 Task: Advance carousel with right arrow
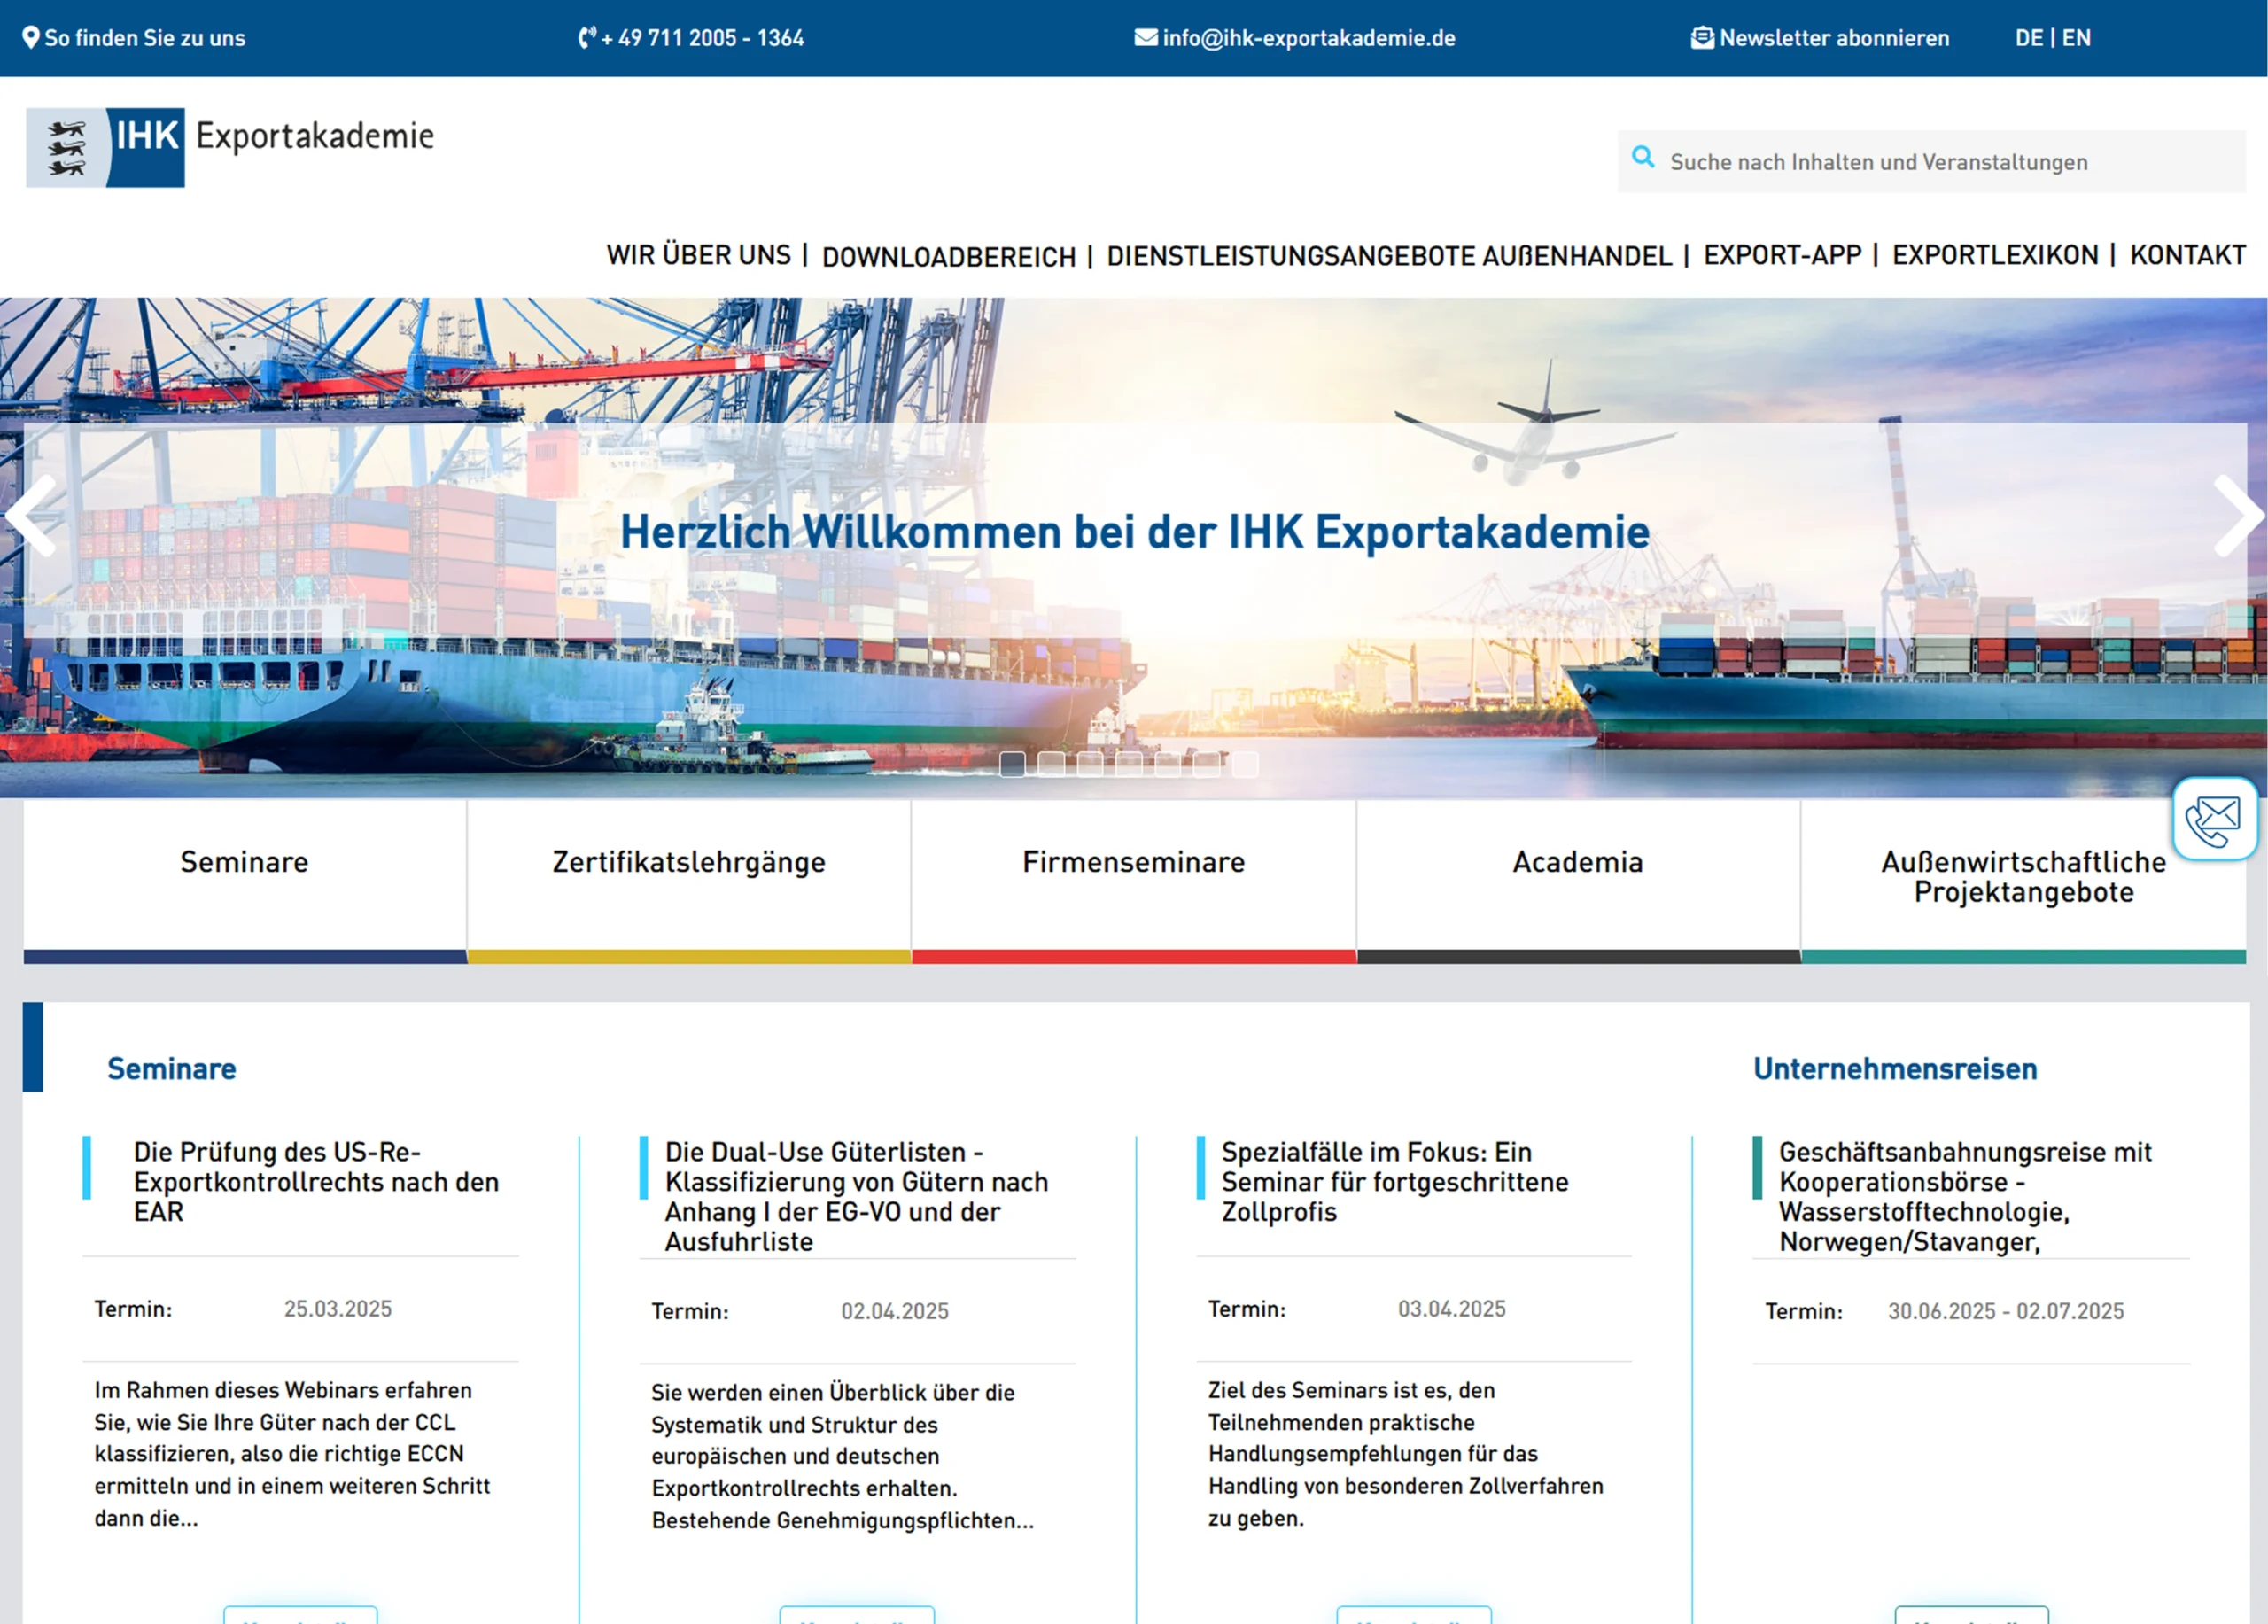[2238, 516]
